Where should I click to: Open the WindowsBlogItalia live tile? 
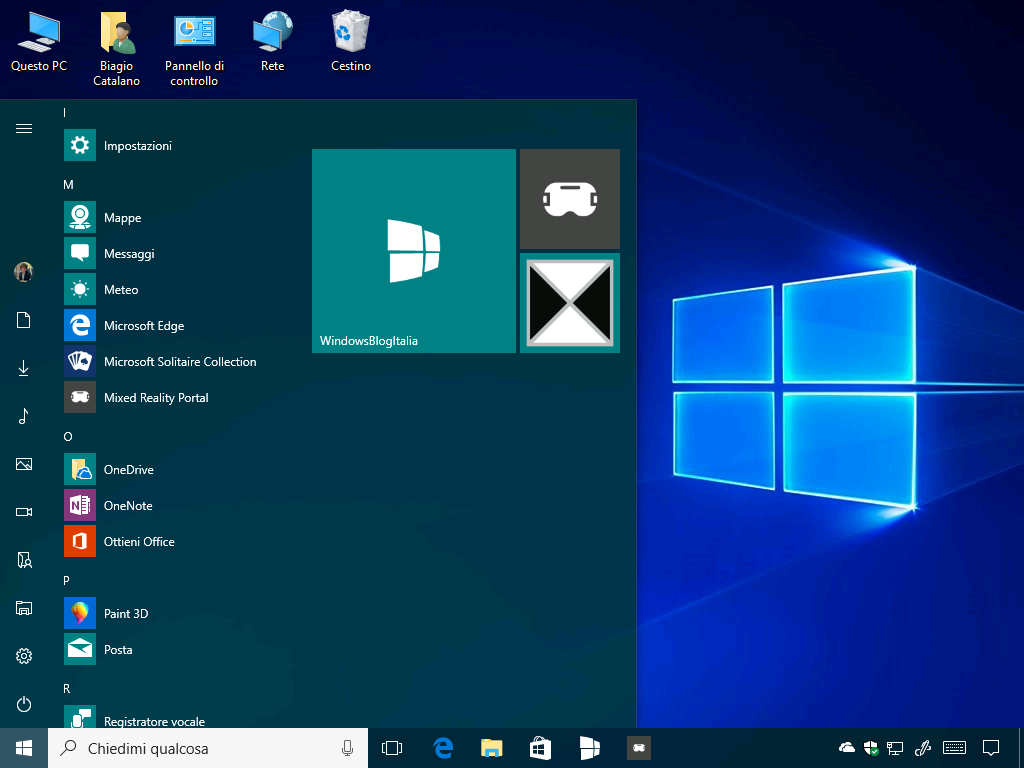[413, 251]
